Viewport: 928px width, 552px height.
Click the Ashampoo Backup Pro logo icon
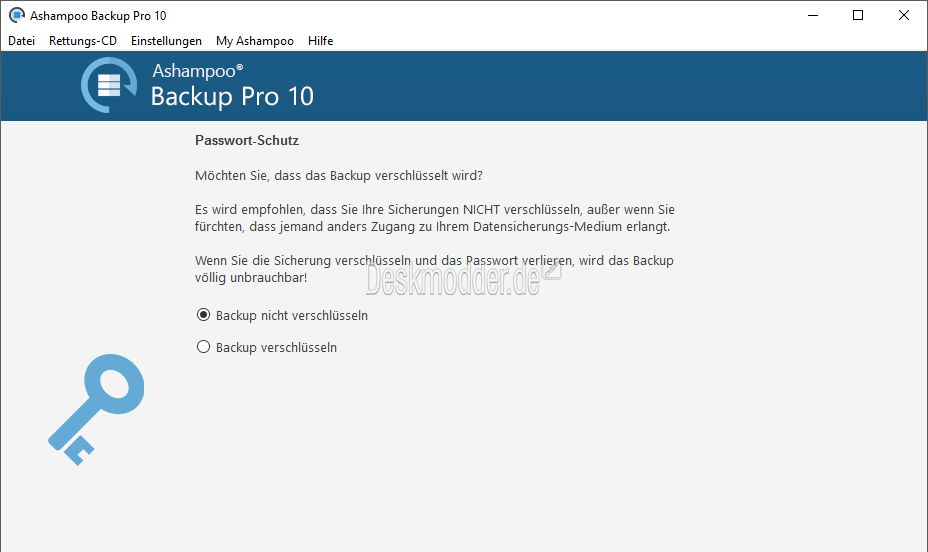[x=109, y=85]
